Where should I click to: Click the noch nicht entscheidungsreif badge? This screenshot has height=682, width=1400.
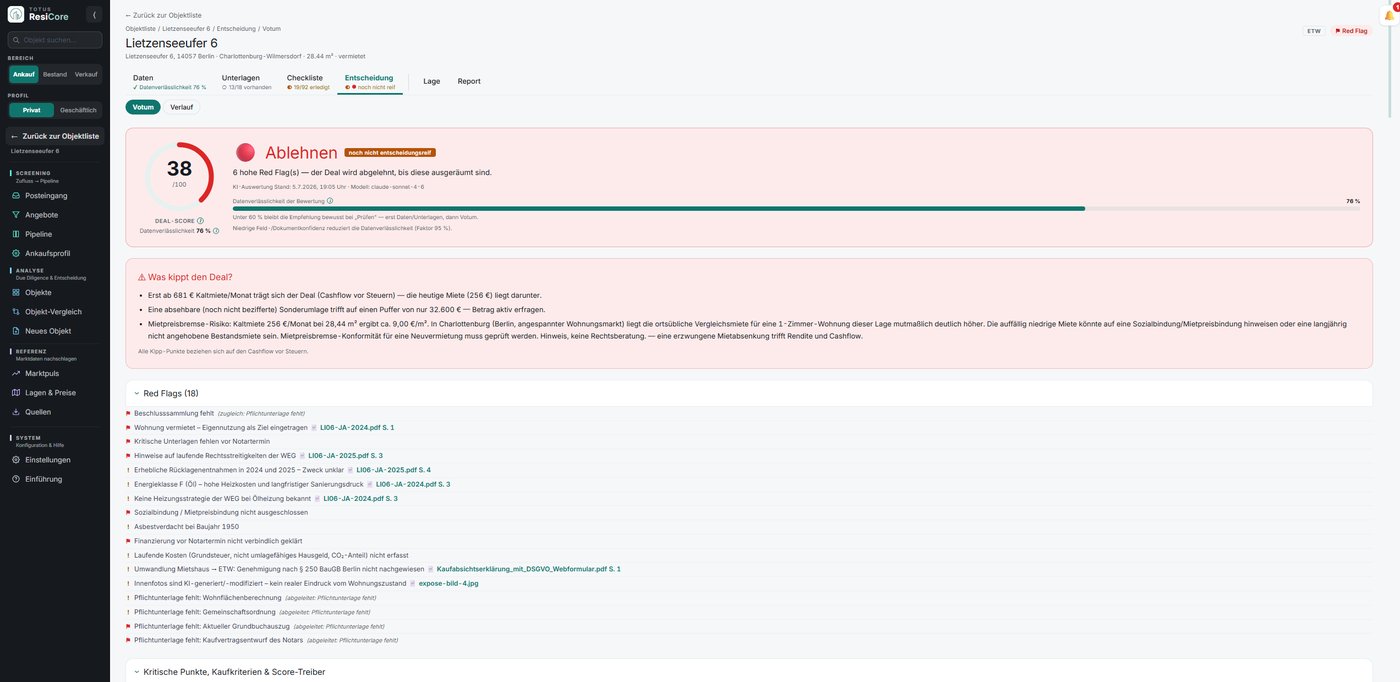point(389,153)
